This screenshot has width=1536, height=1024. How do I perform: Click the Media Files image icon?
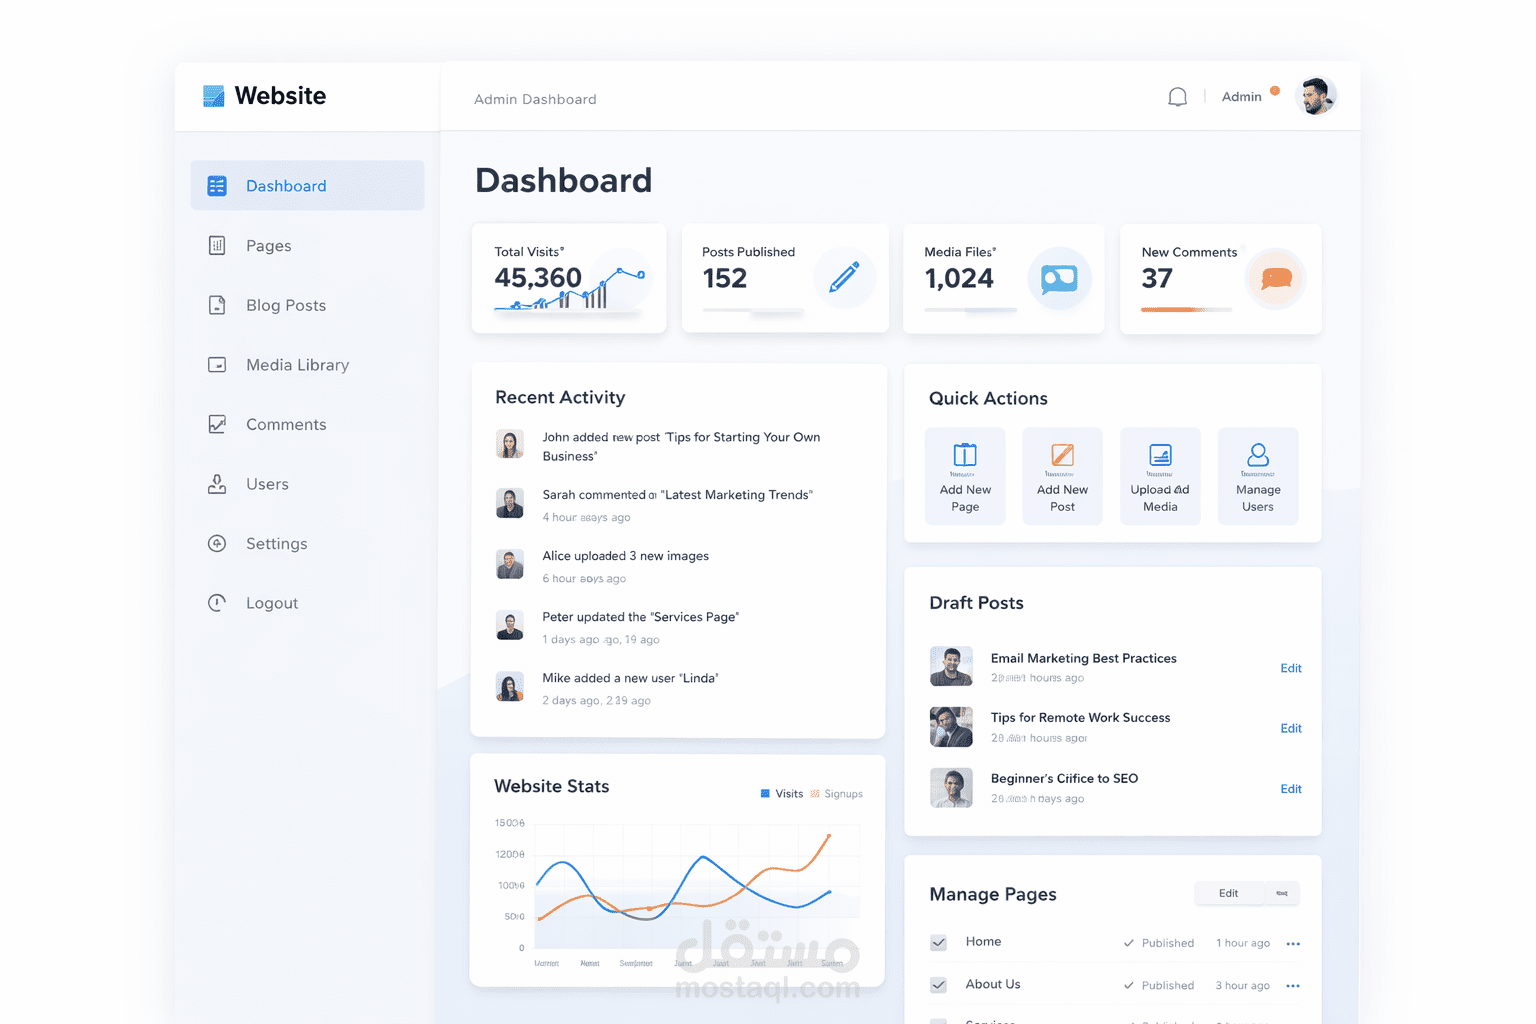click(x=1059, y=278)
